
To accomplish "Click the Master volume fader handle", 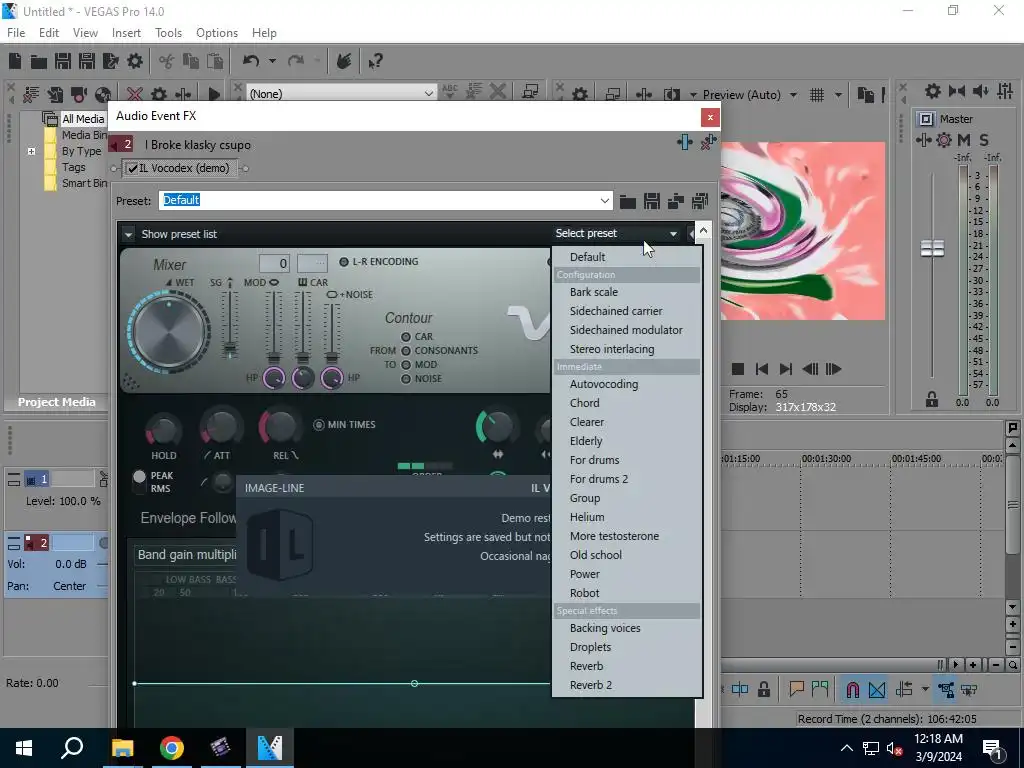I will coord(932,248).
